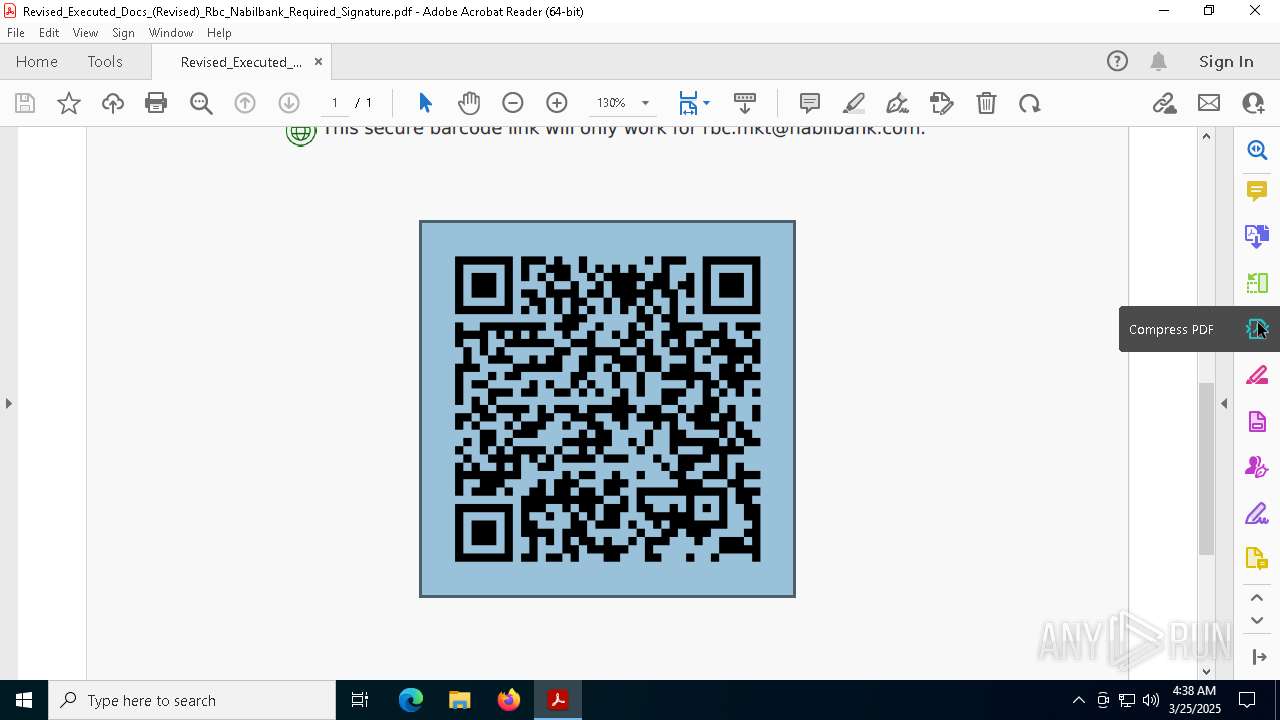Screen dimensions: 1280x720
Task: Open the notifications bell
Action: (x=1159, y=62)
